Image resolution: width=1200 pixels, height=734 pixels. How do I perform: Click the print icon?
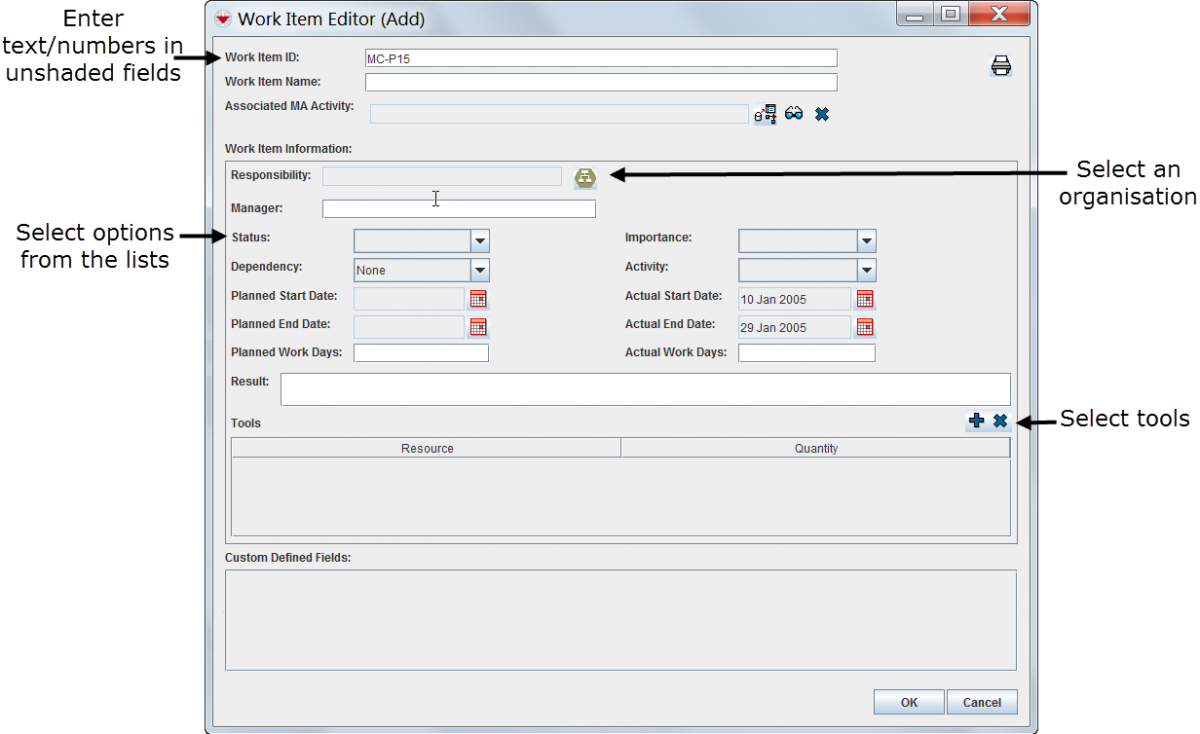[x=1001, y=66]
